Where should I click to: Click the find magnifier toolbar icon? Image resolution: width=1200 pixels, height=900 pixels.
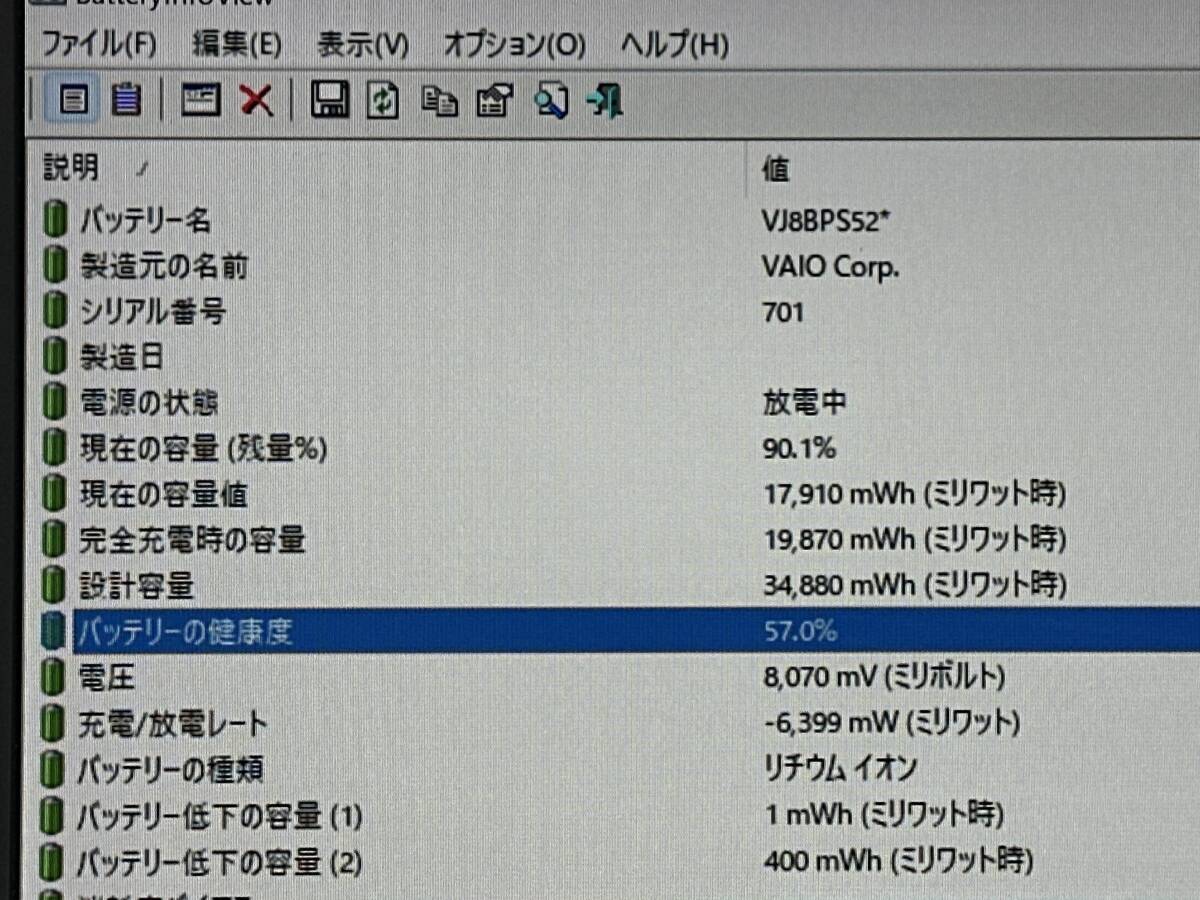coord(550,100)
